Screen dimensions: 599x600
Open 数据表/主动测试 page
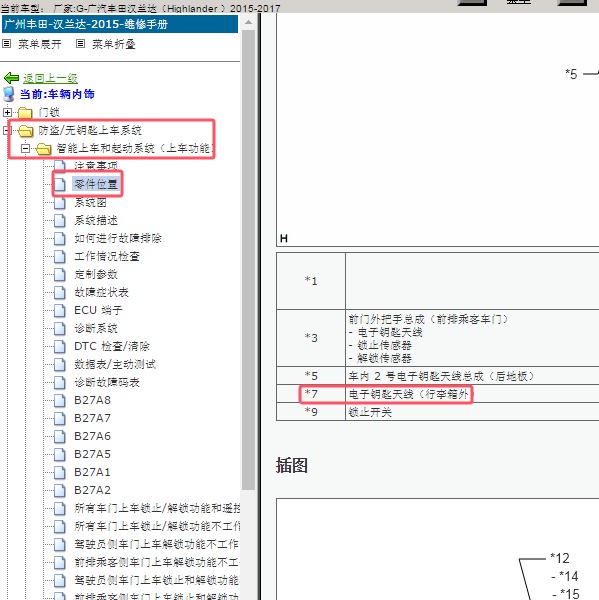(x=115, y=364)
